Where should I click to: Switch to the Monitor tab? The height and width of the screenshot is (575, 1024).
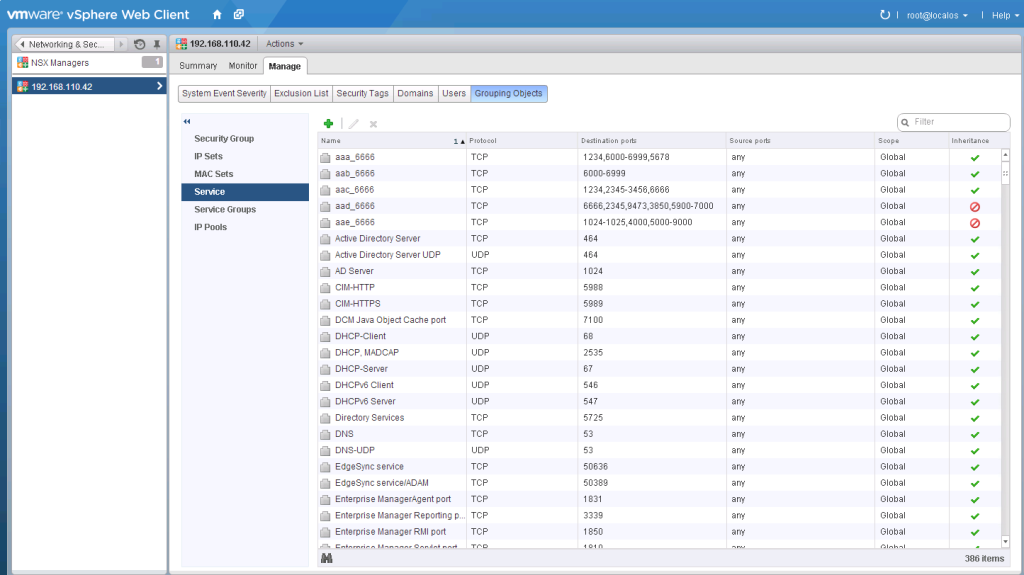pyautogui.click(x=243, y=66)
